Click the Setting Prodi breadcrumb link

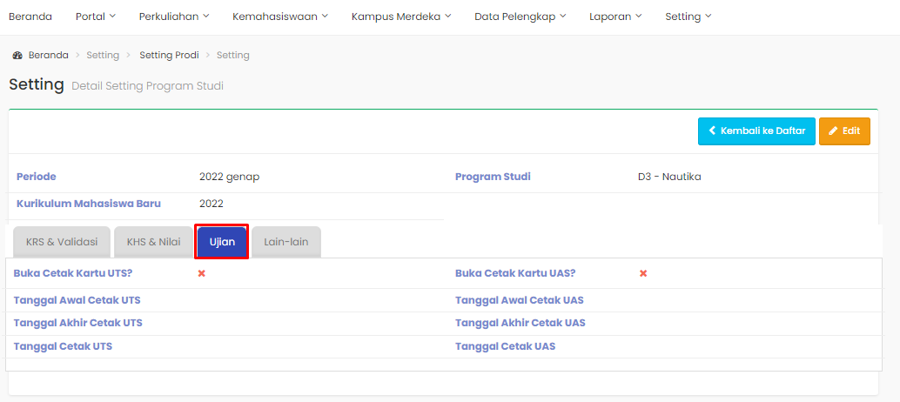(169, 55)
